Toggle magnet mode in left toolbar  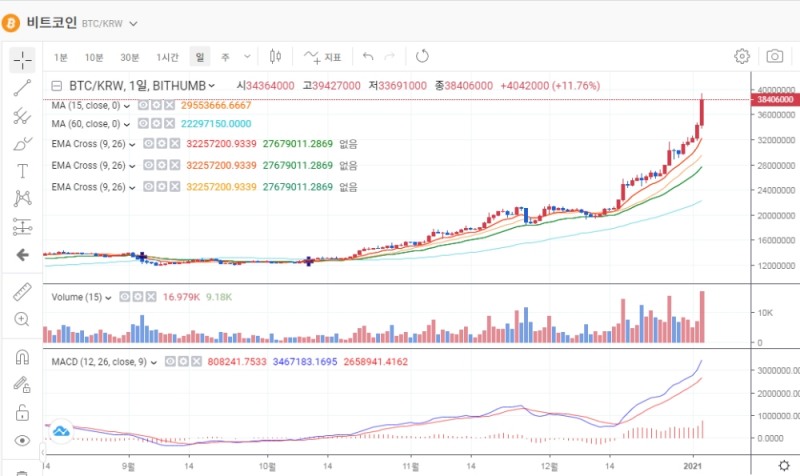coord(22,357)
